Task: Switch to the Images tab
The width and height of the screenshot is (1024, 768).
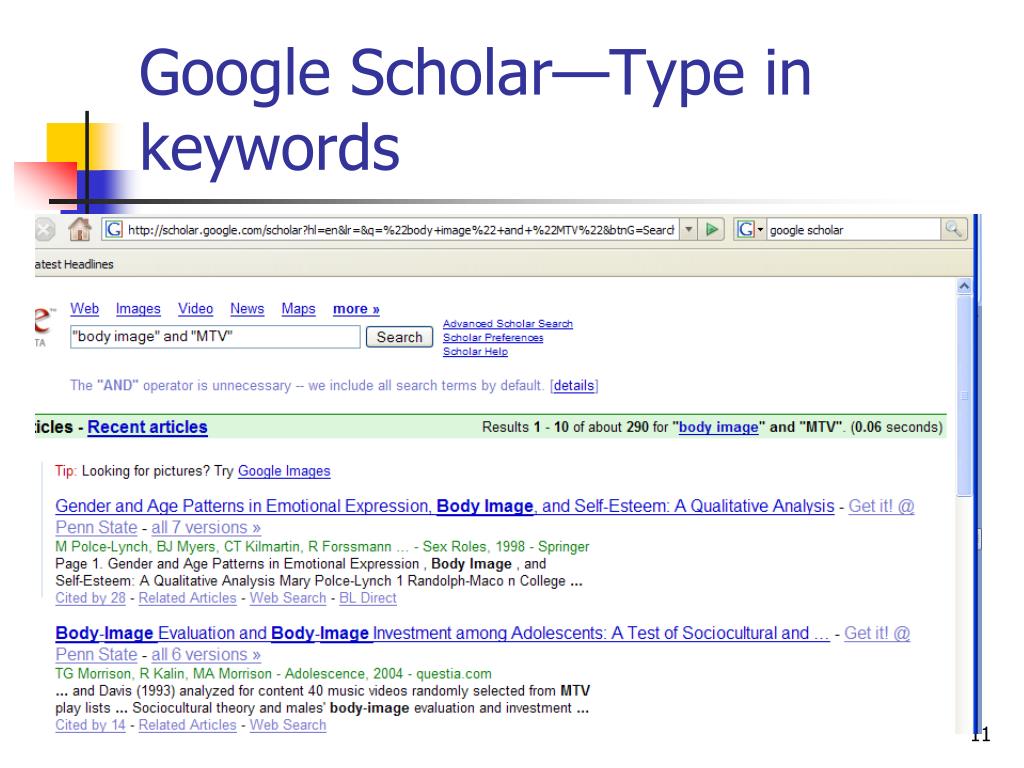Action: click(x=138, y=309)
